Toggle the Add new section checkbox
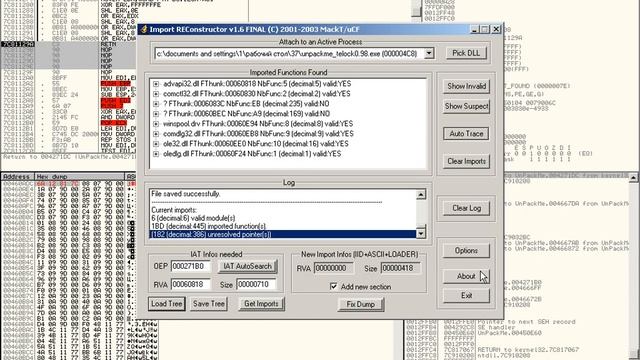The width and height of the screenshot is (640, 360). (x=333, y=287)
